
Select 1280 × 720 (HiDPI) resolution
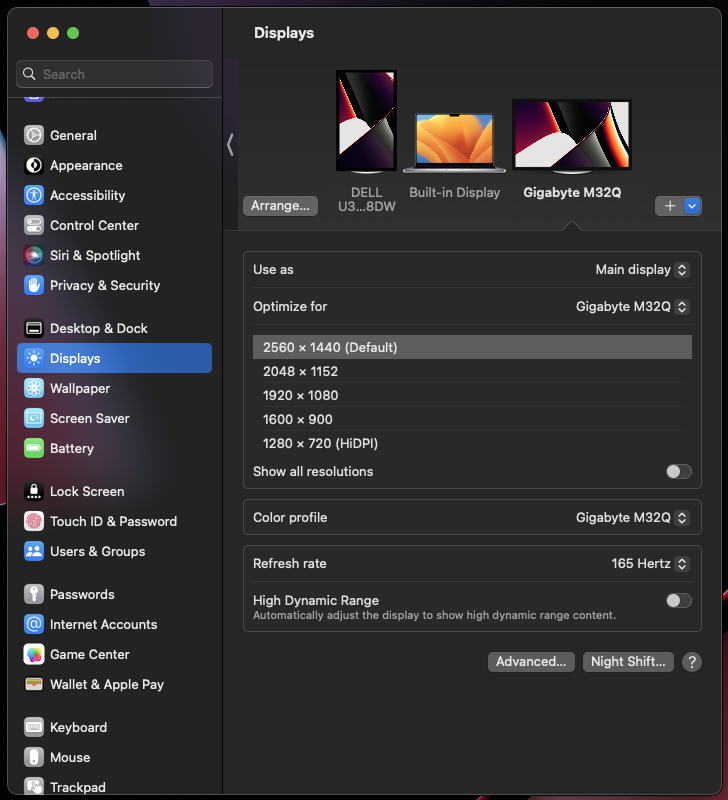pyautogui.click(x=472, y=443)
